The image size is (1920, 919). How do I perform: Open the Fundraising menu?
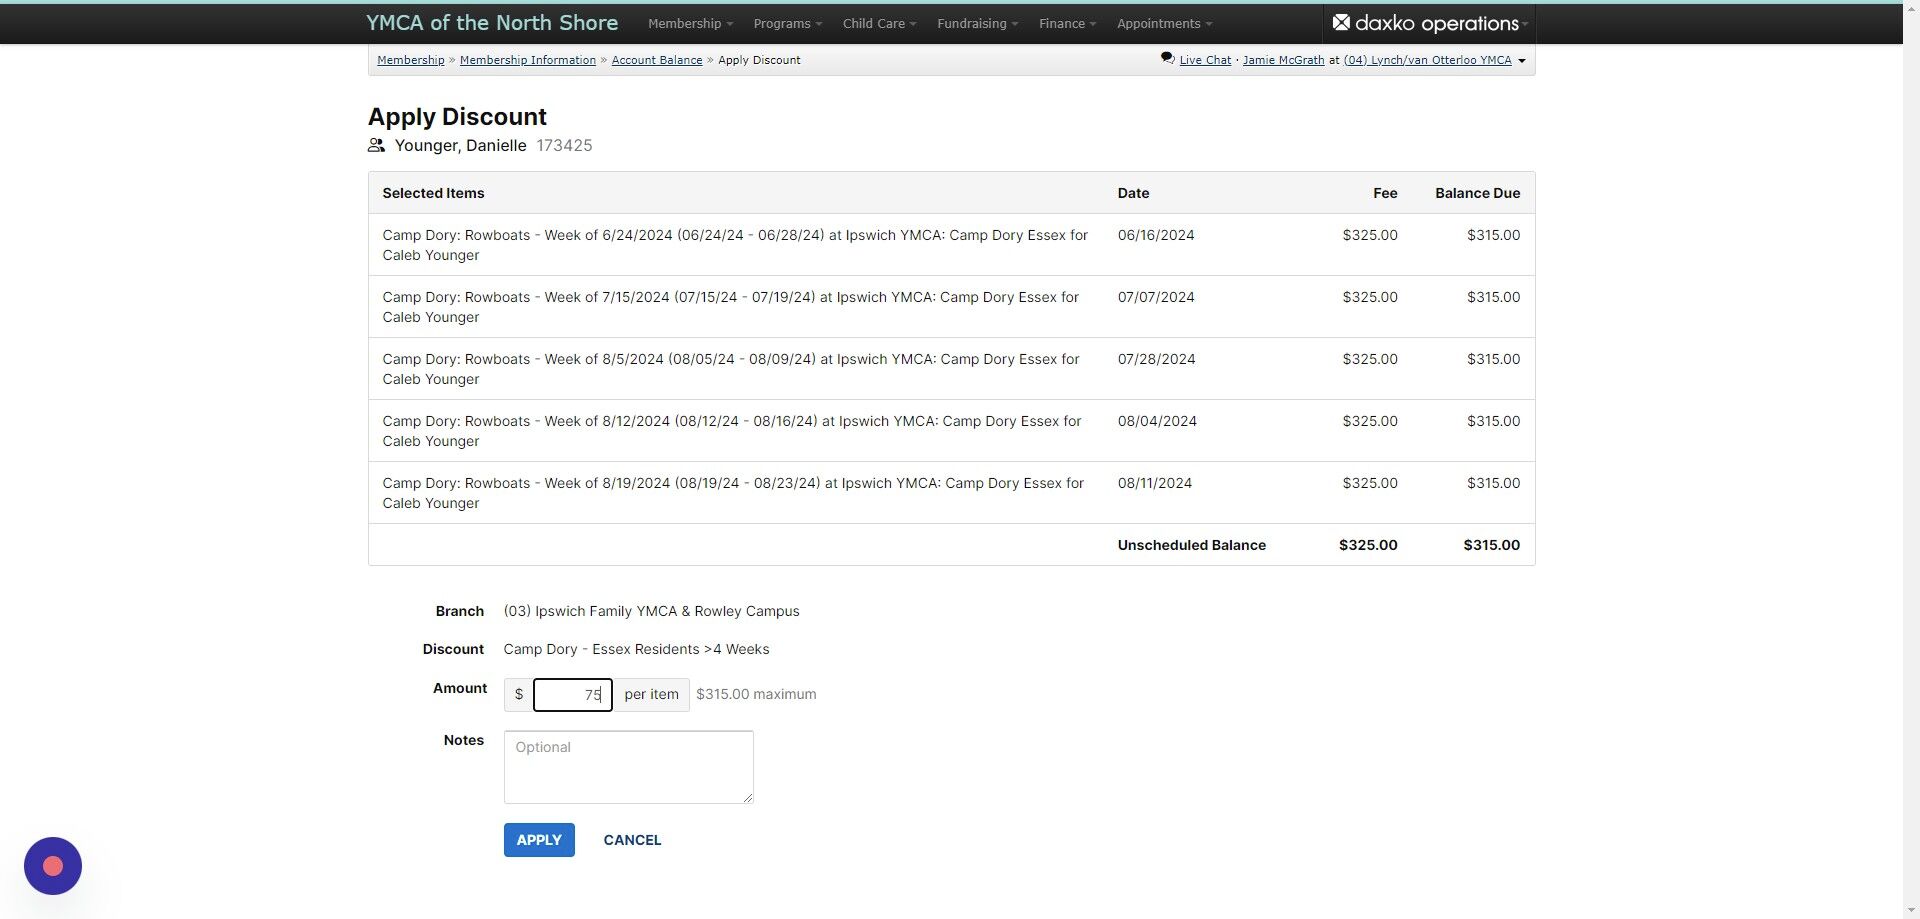tap(977, 23)
